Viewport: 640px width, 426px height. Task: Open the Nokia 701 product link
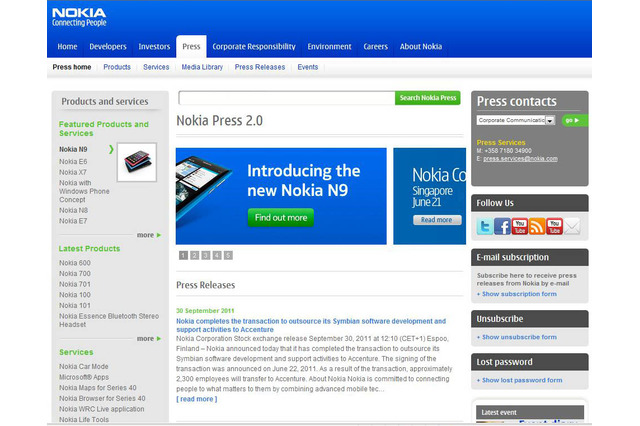(x=75, y=284)
